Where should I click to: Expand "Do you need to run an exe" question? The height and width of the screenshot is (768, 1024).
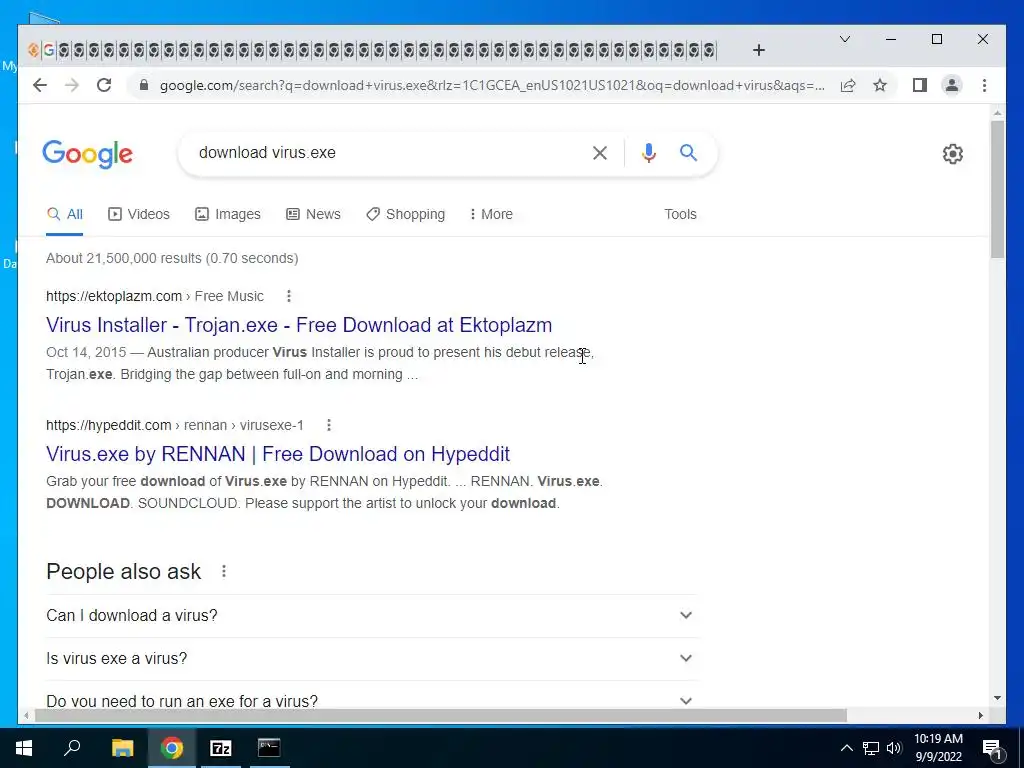pos(371,697)
